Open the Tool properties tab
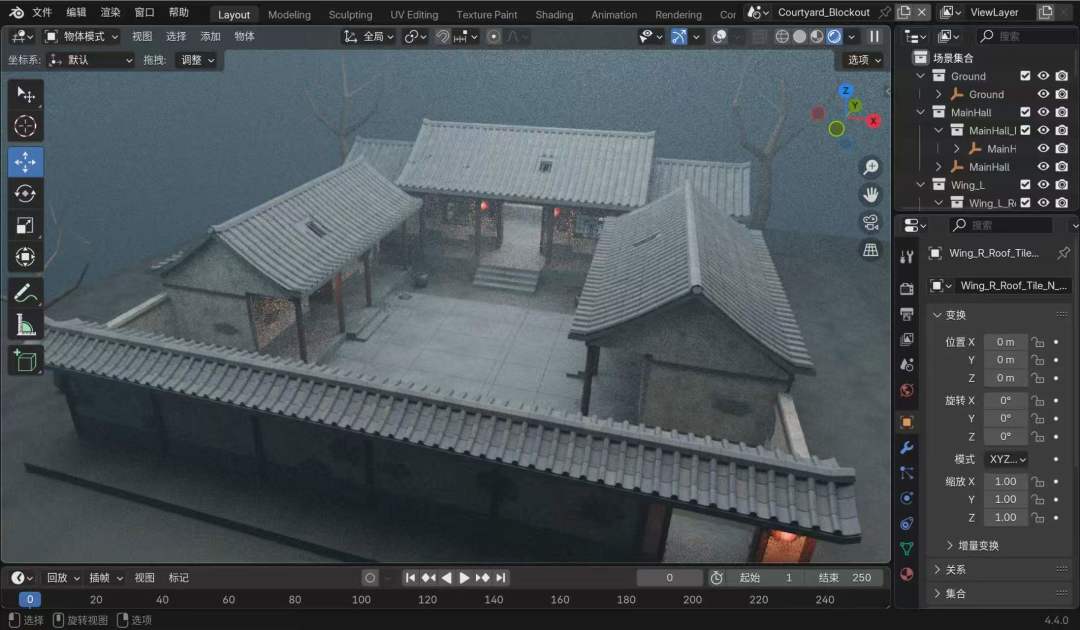This screenshot has width=1080, height=630. pyautogui.click(x=907, y=257)
